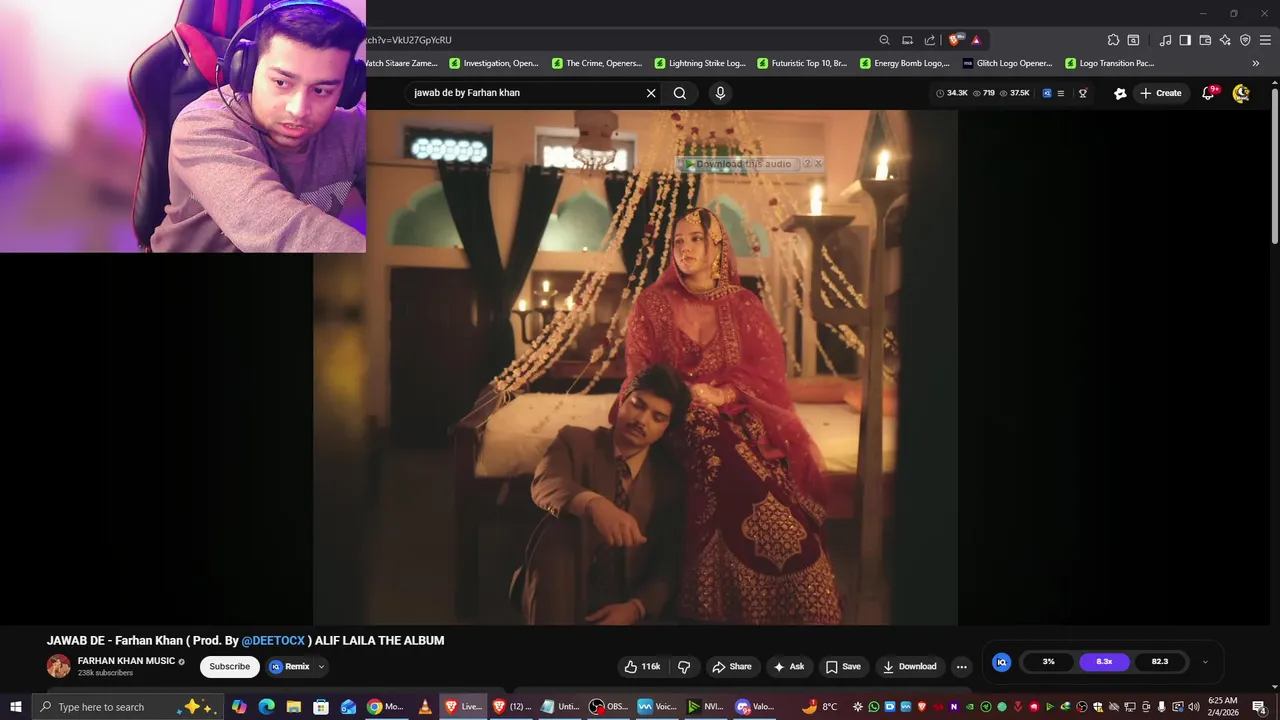Show hidden bookmarks with double chevron

pyautogui.click(x=1256, y=63)
